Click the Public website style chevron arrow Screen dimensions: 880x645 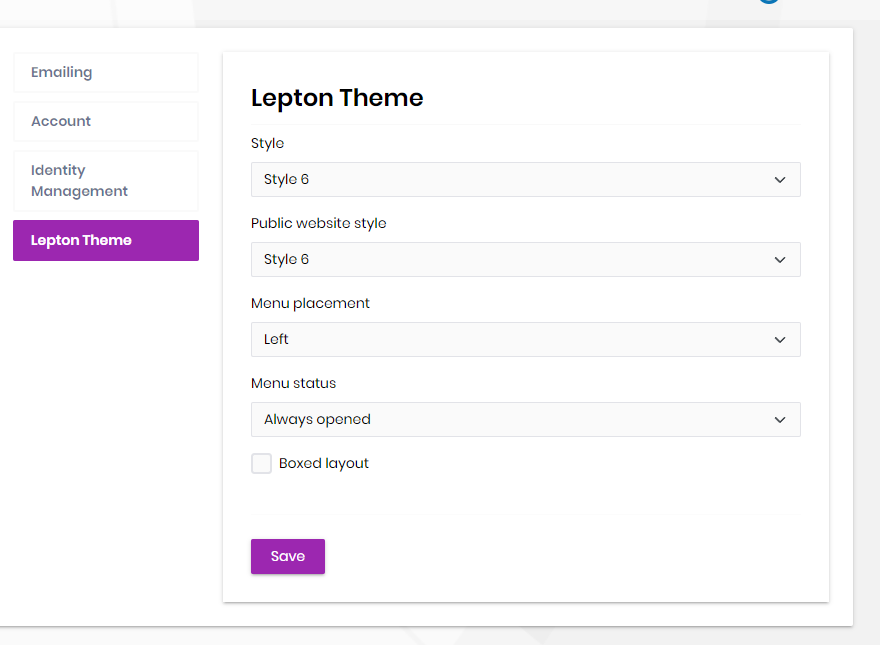(x=780, y=260)
